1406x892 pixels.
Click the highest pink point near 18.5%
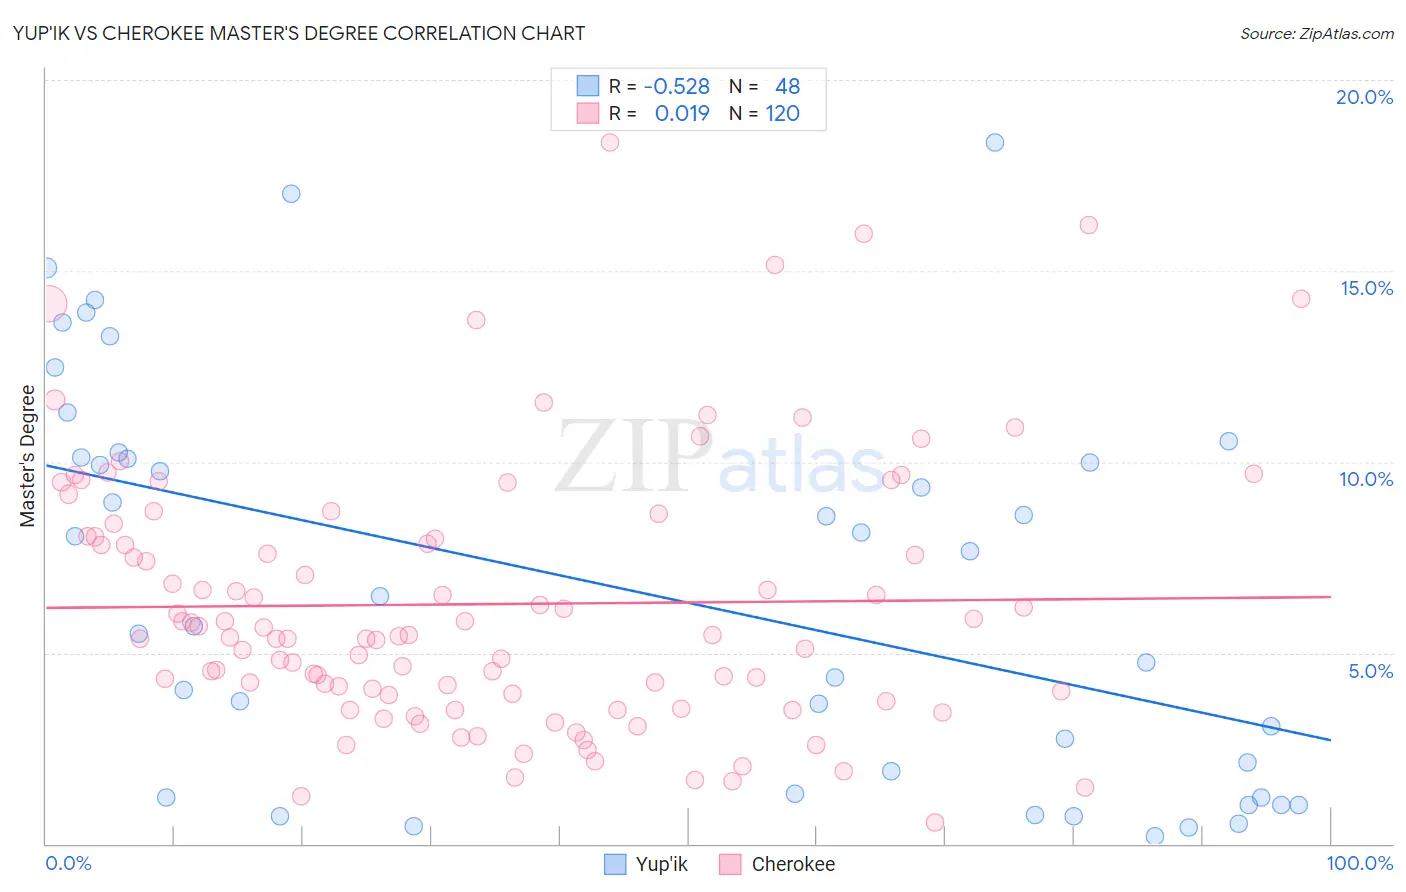click(x=610, y=142)
